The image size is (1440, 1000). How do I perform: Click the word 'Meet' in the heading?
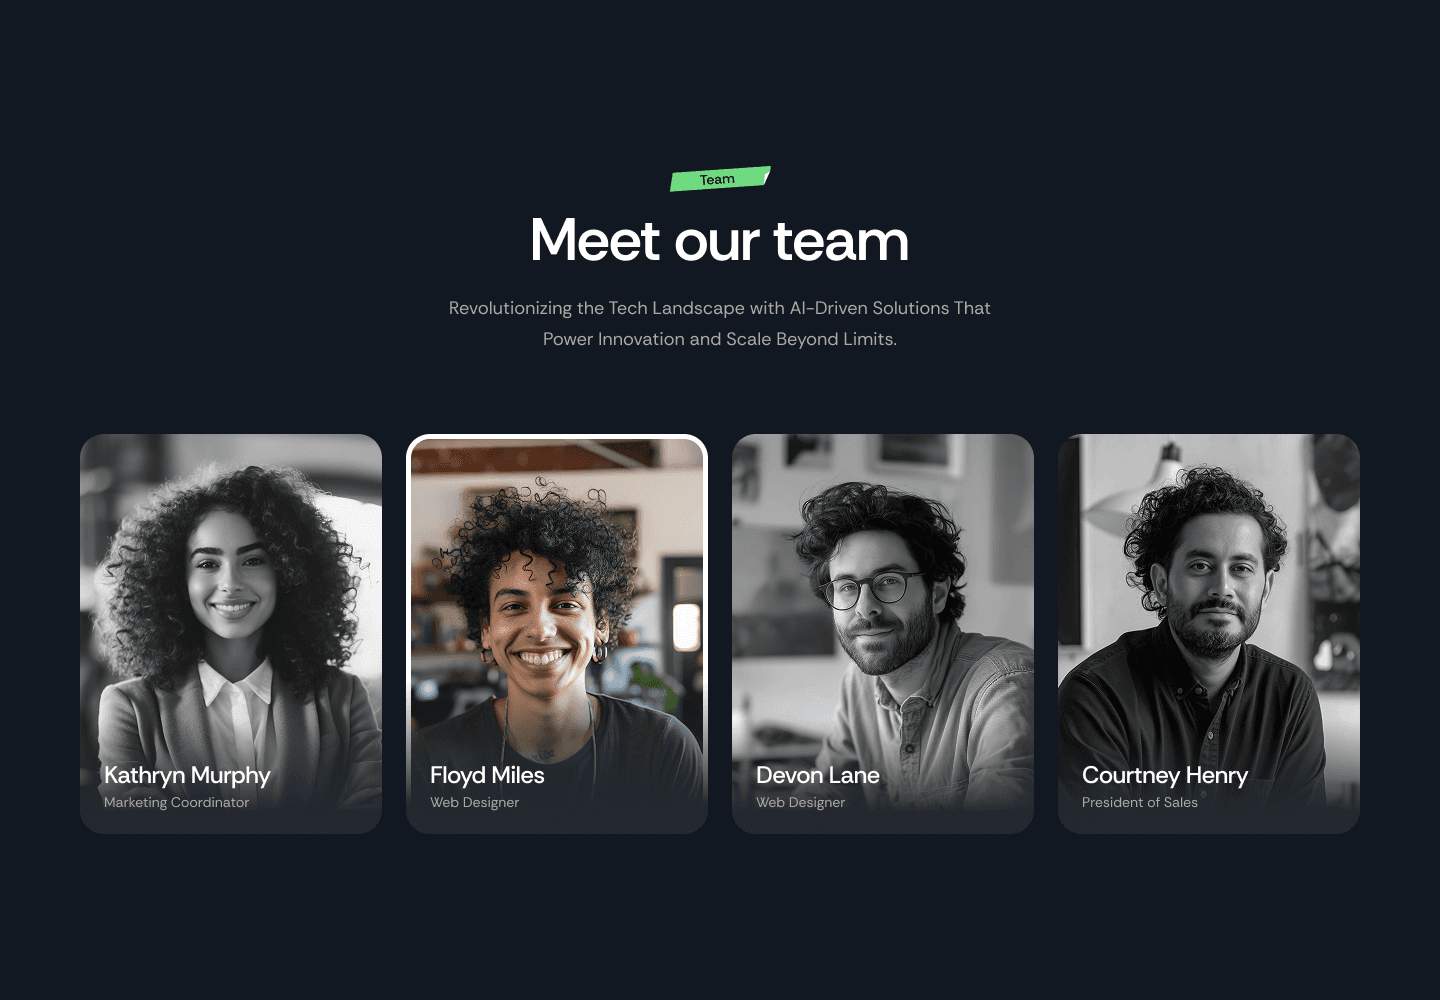tap(595, 241)
